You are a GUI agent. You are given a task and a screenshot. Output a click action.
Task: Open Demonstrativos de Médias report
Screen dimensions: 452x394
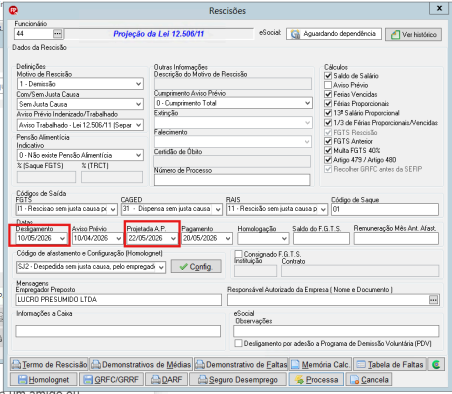(141, 364)
